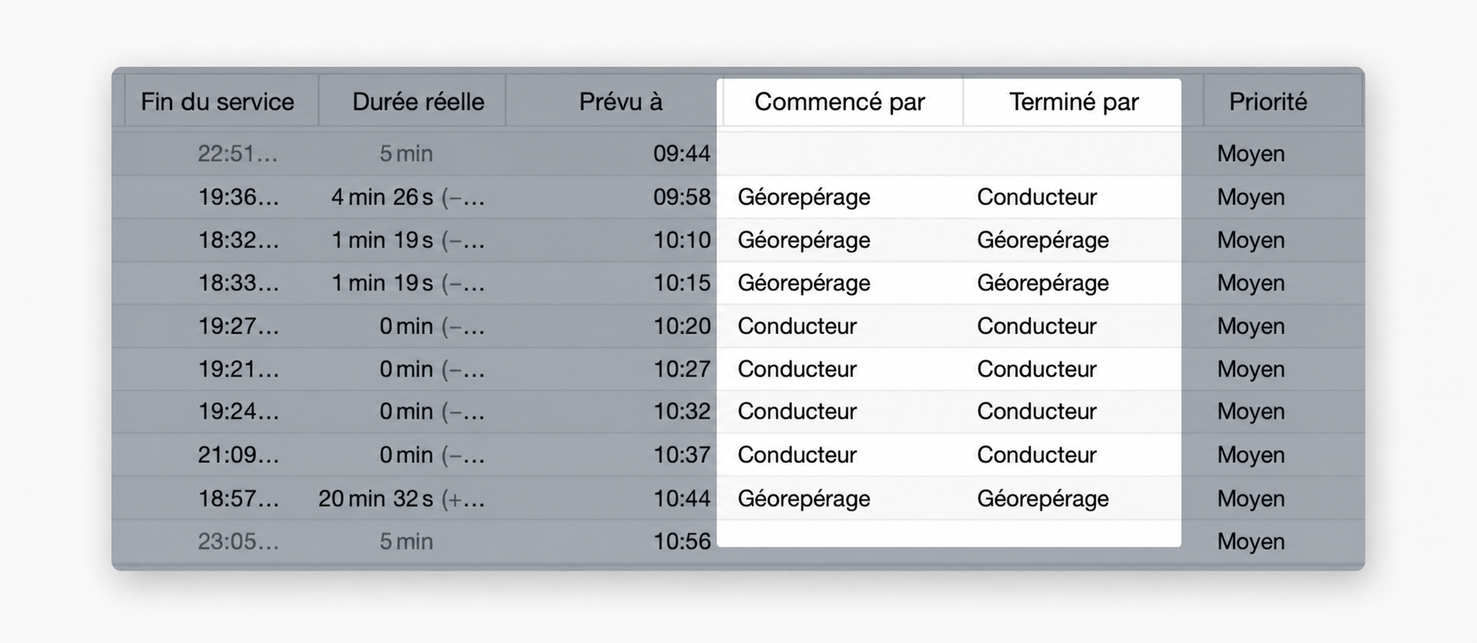
Task: Click Conducteur under Commencé par, 10:20 row
Action: (x=797, y=326)
